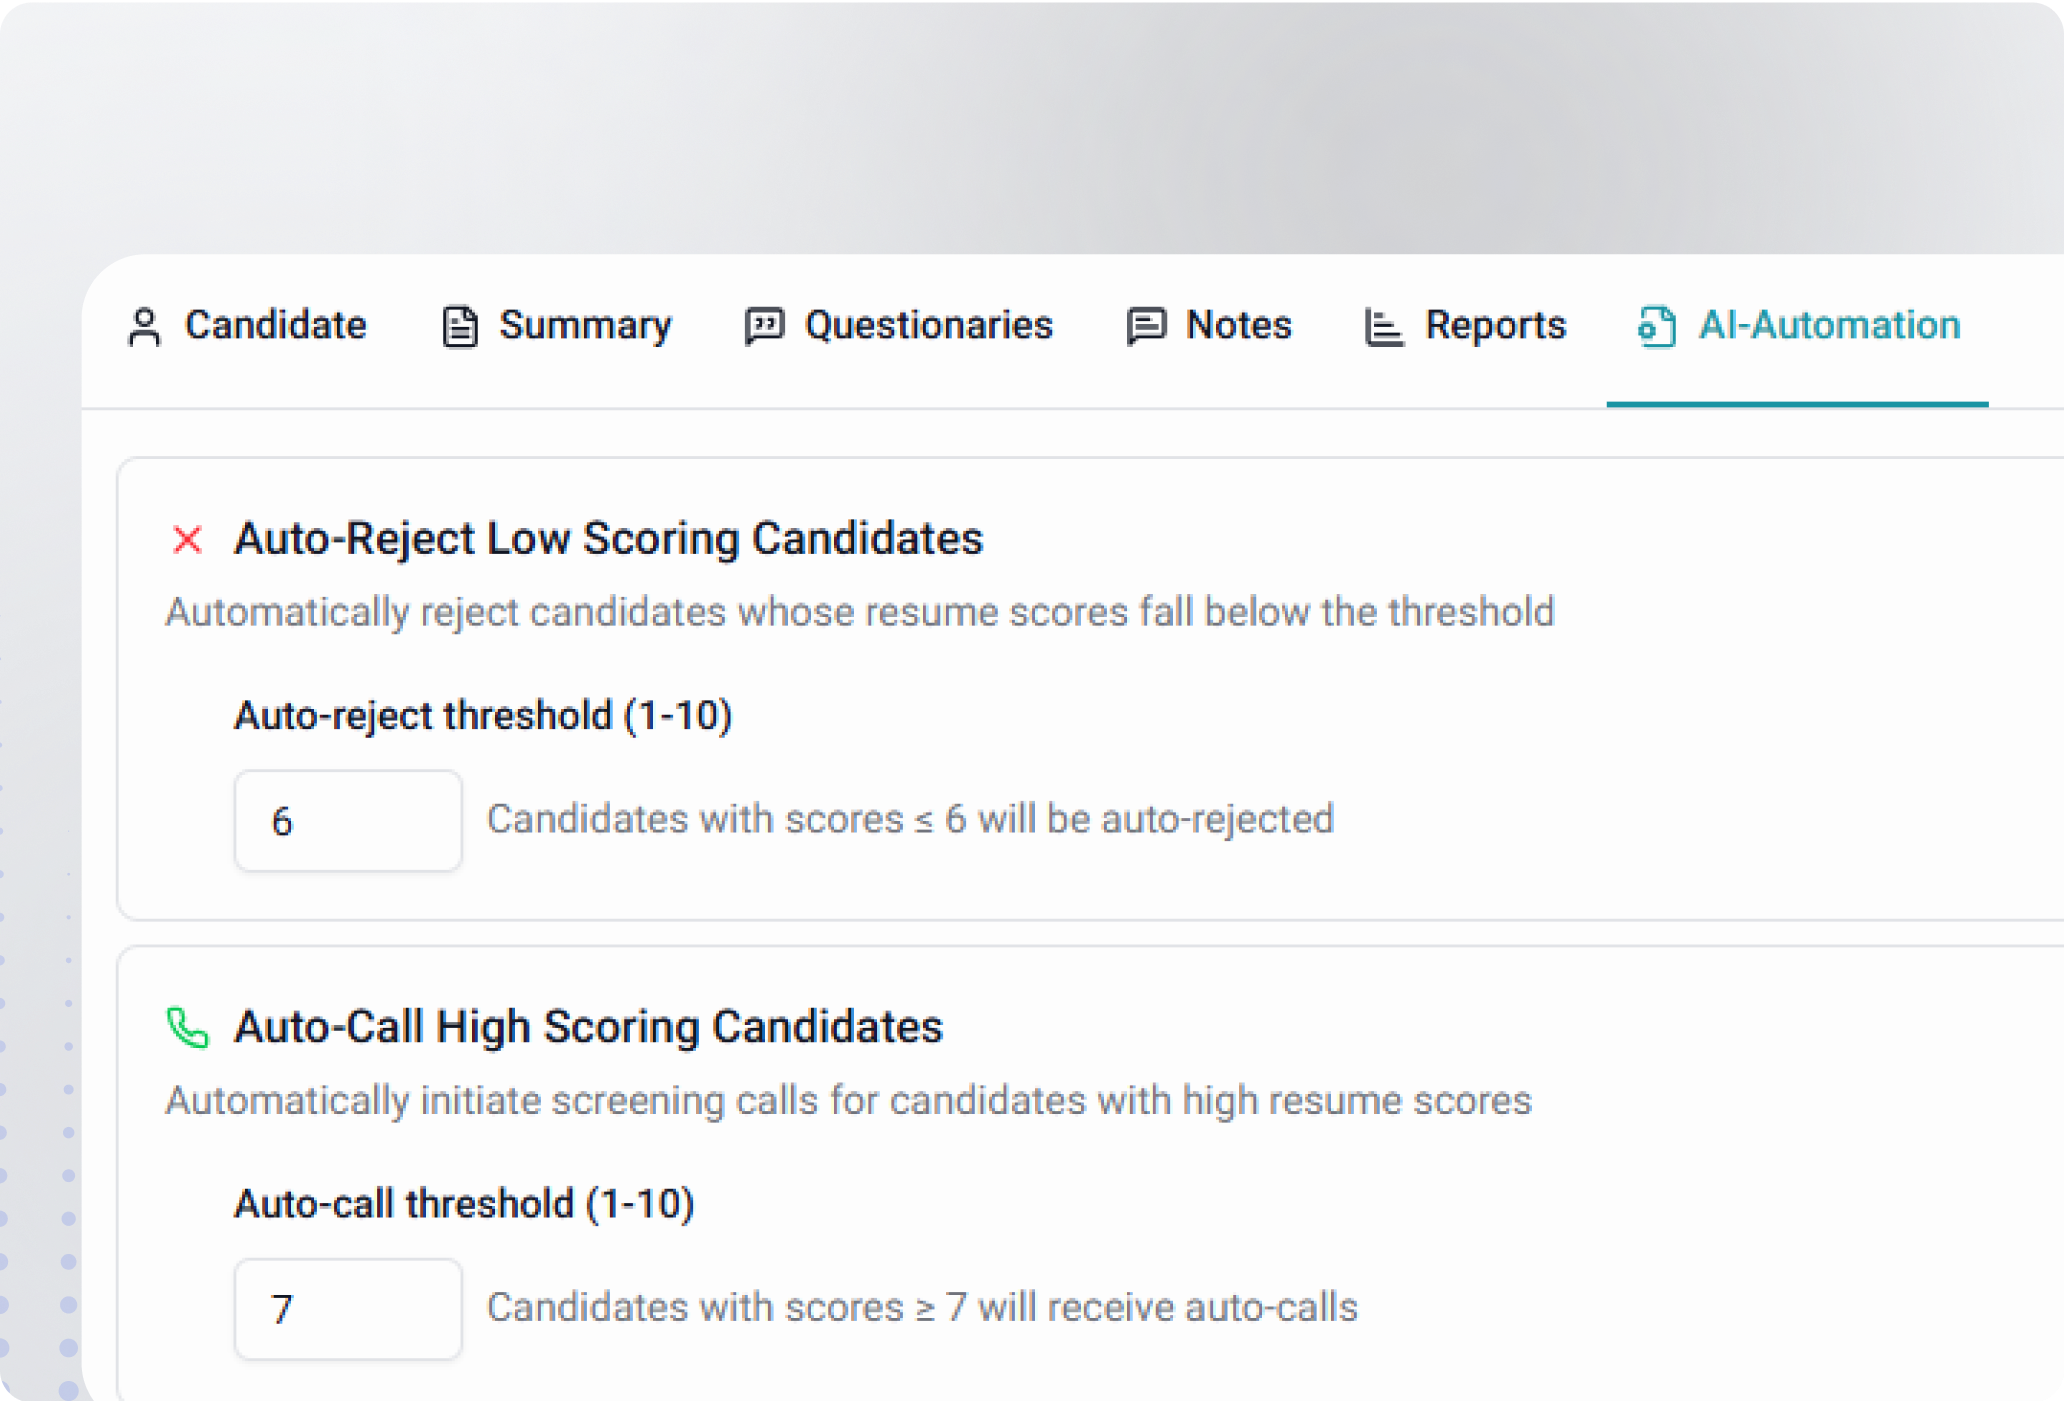Viewport: 2064px width, 1401px height.
Task: Click the Auto-Reject Low Scoring Candidates heading
Action: [x=608, y=539]
